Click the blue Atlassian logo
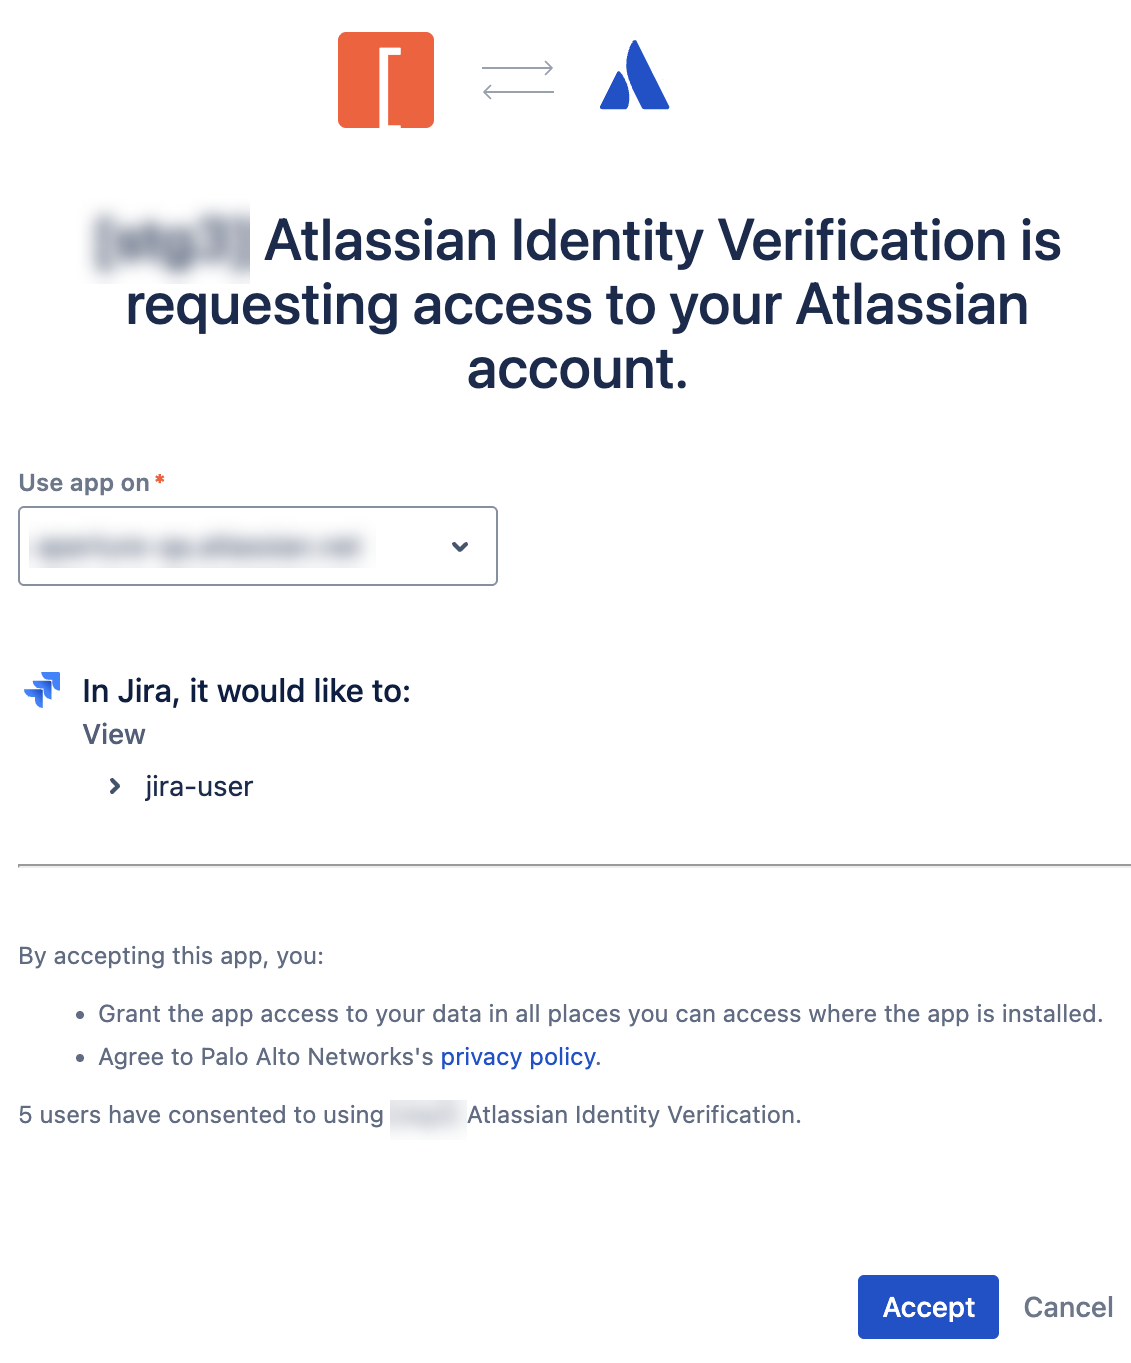This screenshot has width=1131, height=1363. tap(634, 76)
